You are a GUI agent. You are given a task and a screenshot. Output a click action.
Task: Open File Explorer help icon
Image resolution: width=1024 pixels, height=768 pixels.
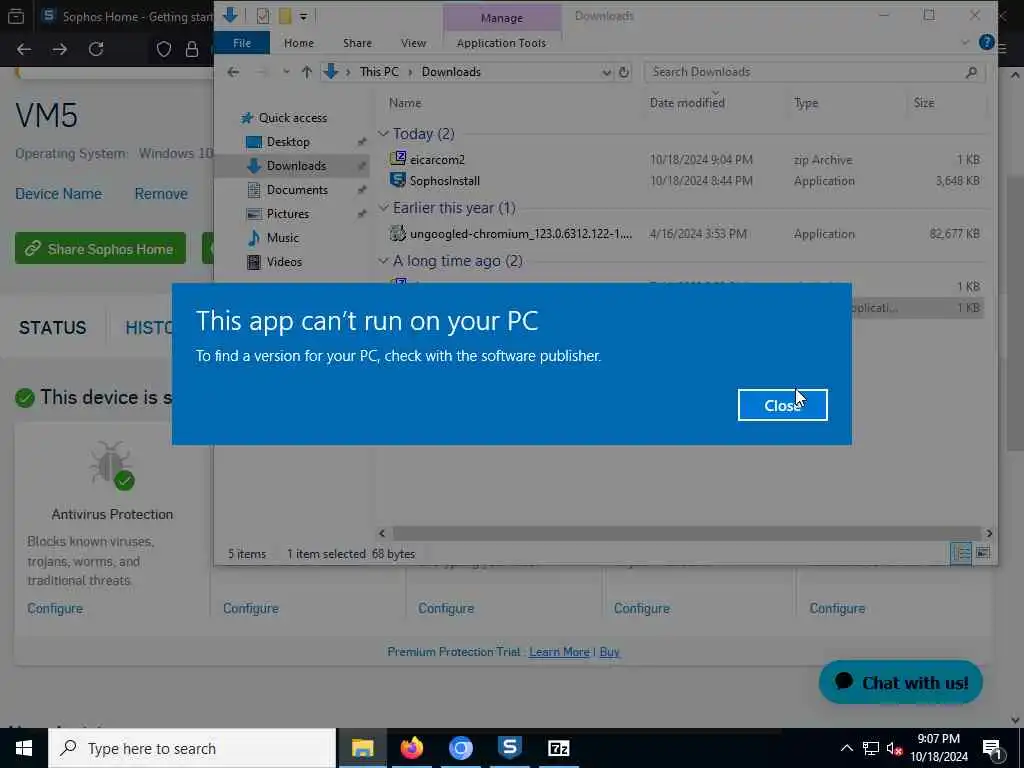(987, 42)
